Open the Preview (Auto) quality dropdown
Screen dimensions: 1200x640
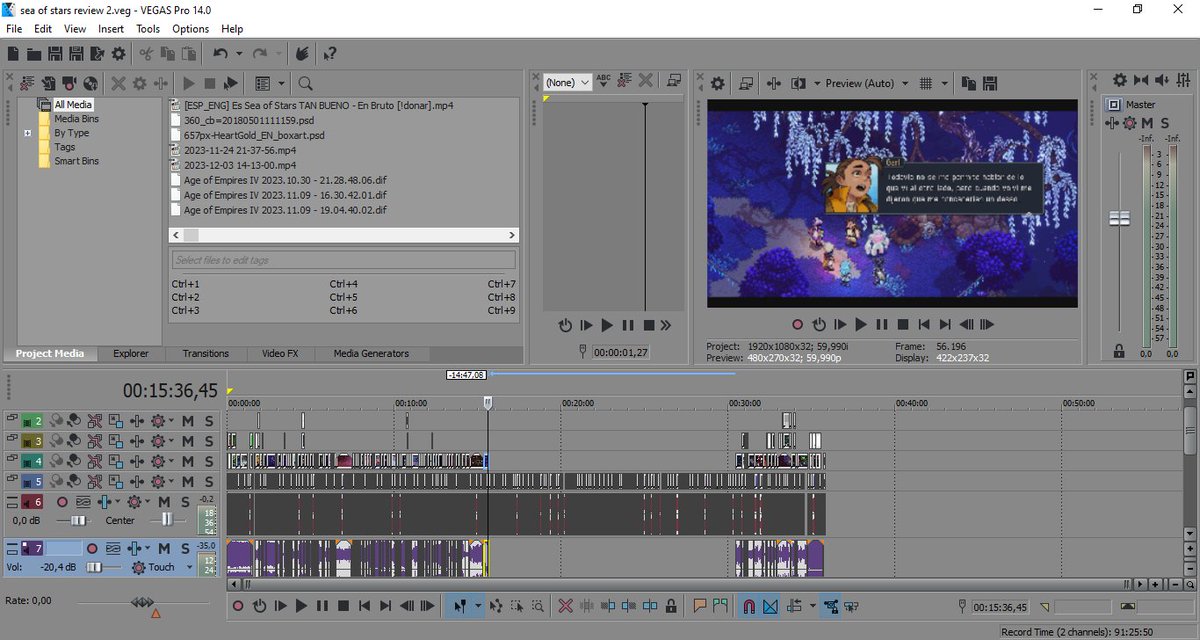pos(905,83)
